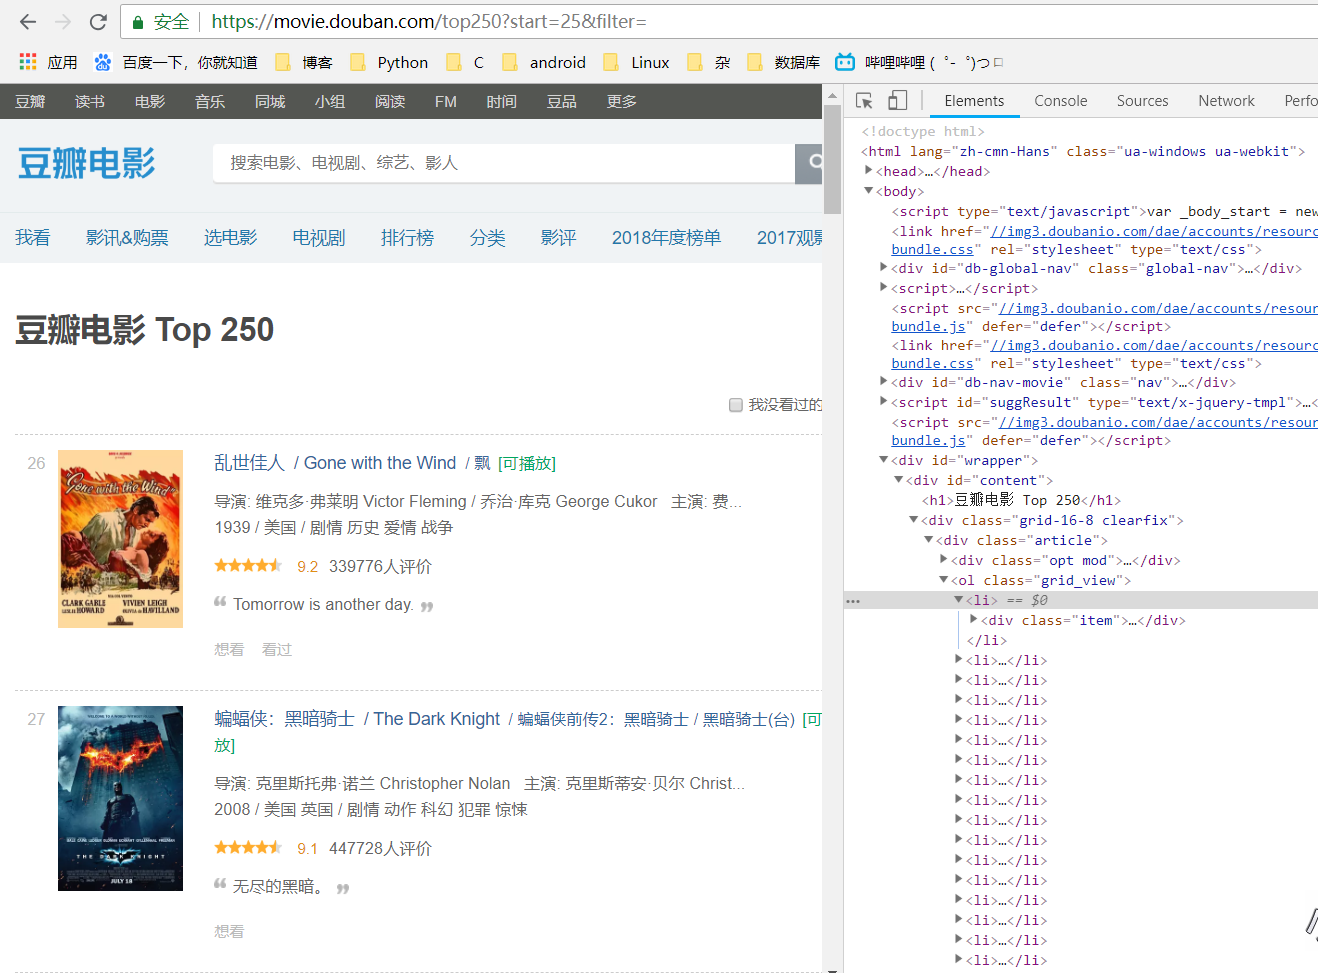
Task: Toggle stars rating on The Dark Knight entry
Action: [x=247, y=846]
